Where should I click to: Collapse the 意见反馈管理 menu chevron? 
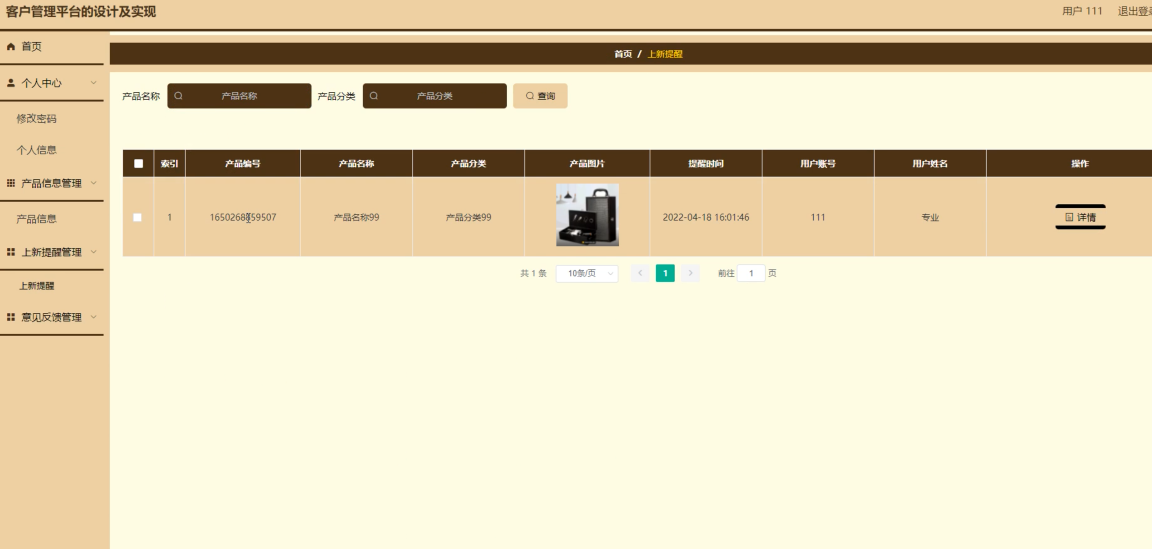[94, 317]
